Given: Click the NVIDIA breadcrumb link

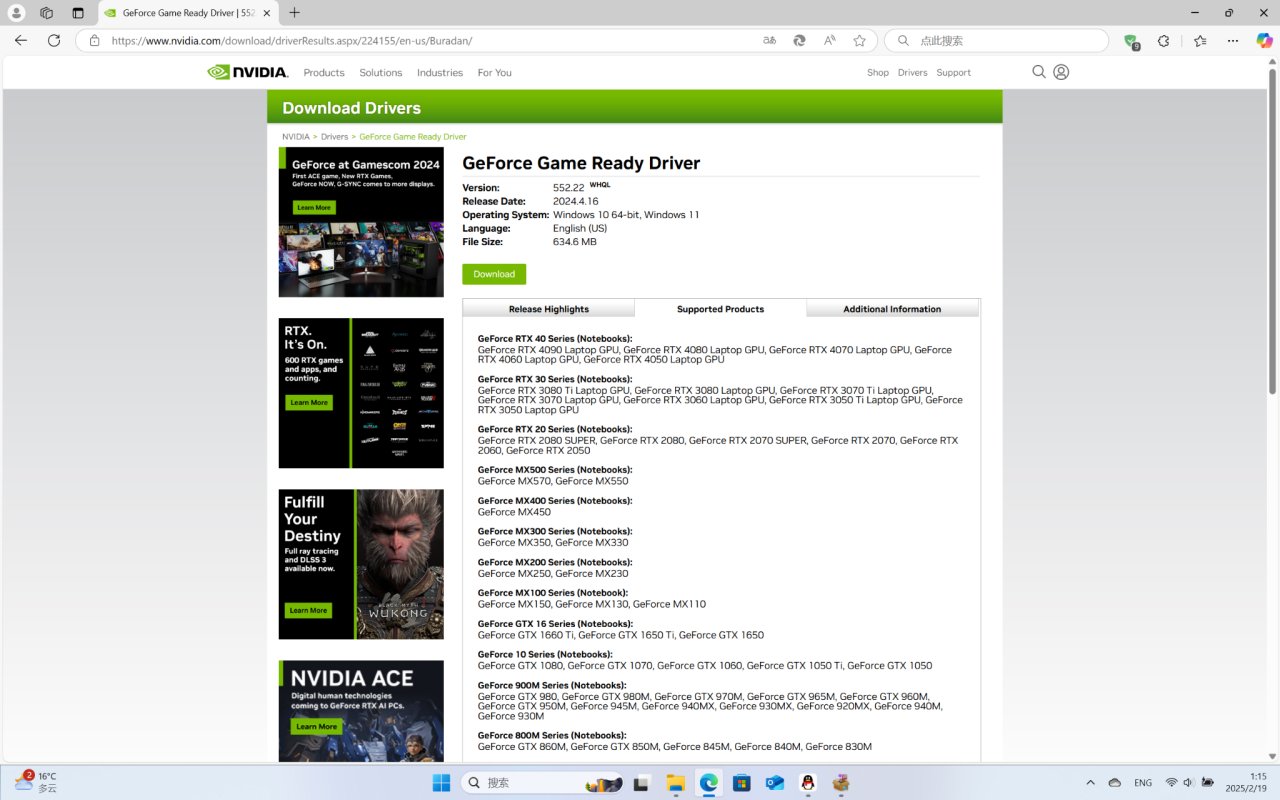Looking at the screenshot, I should [296, 136].
